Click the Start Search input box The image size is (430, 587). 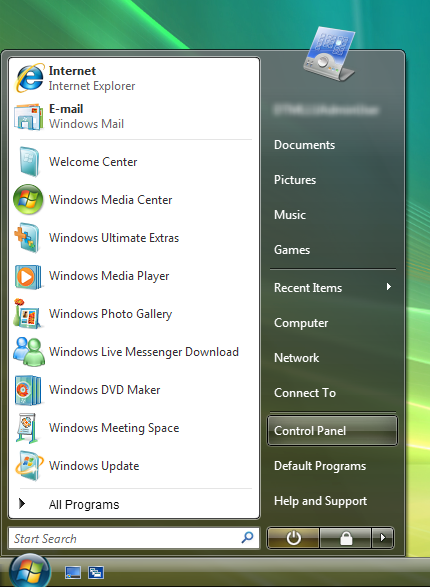tap(134, 538)
